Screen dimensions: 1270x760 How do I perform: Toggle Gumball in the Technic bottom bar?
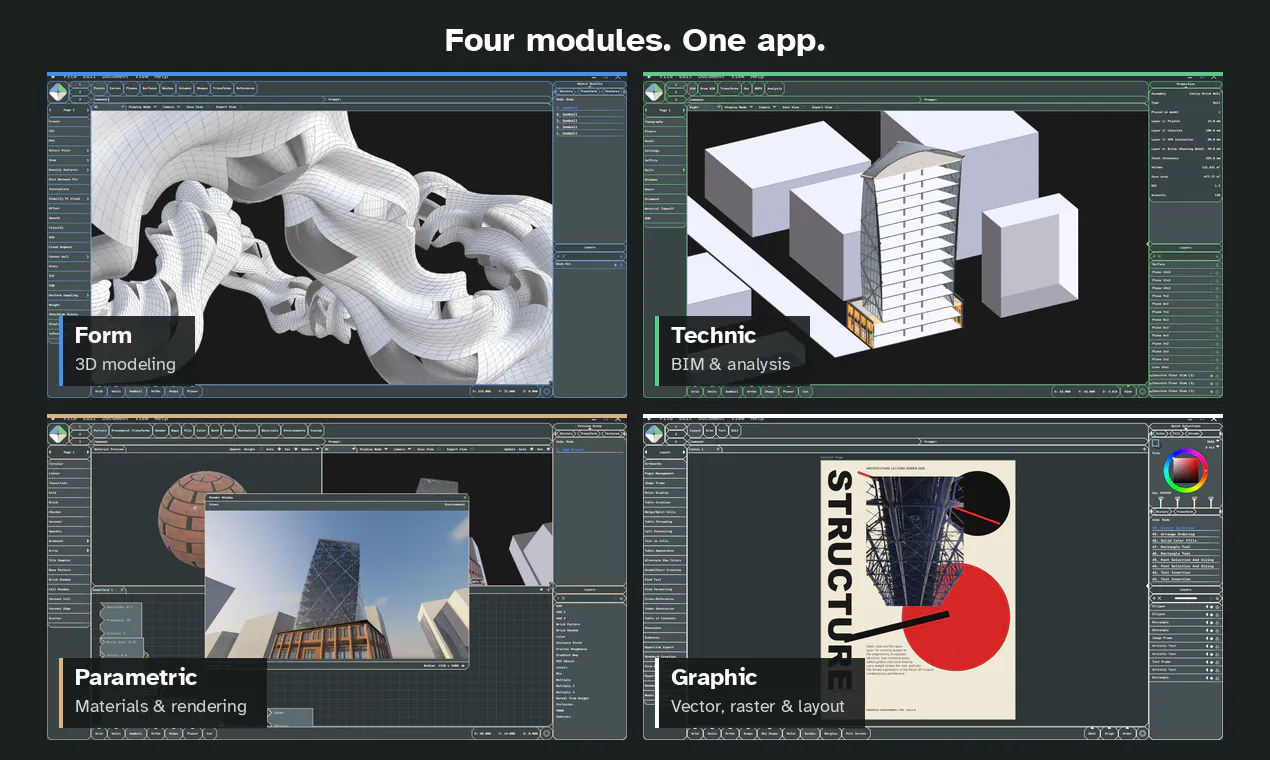click(x=730, y=391)
